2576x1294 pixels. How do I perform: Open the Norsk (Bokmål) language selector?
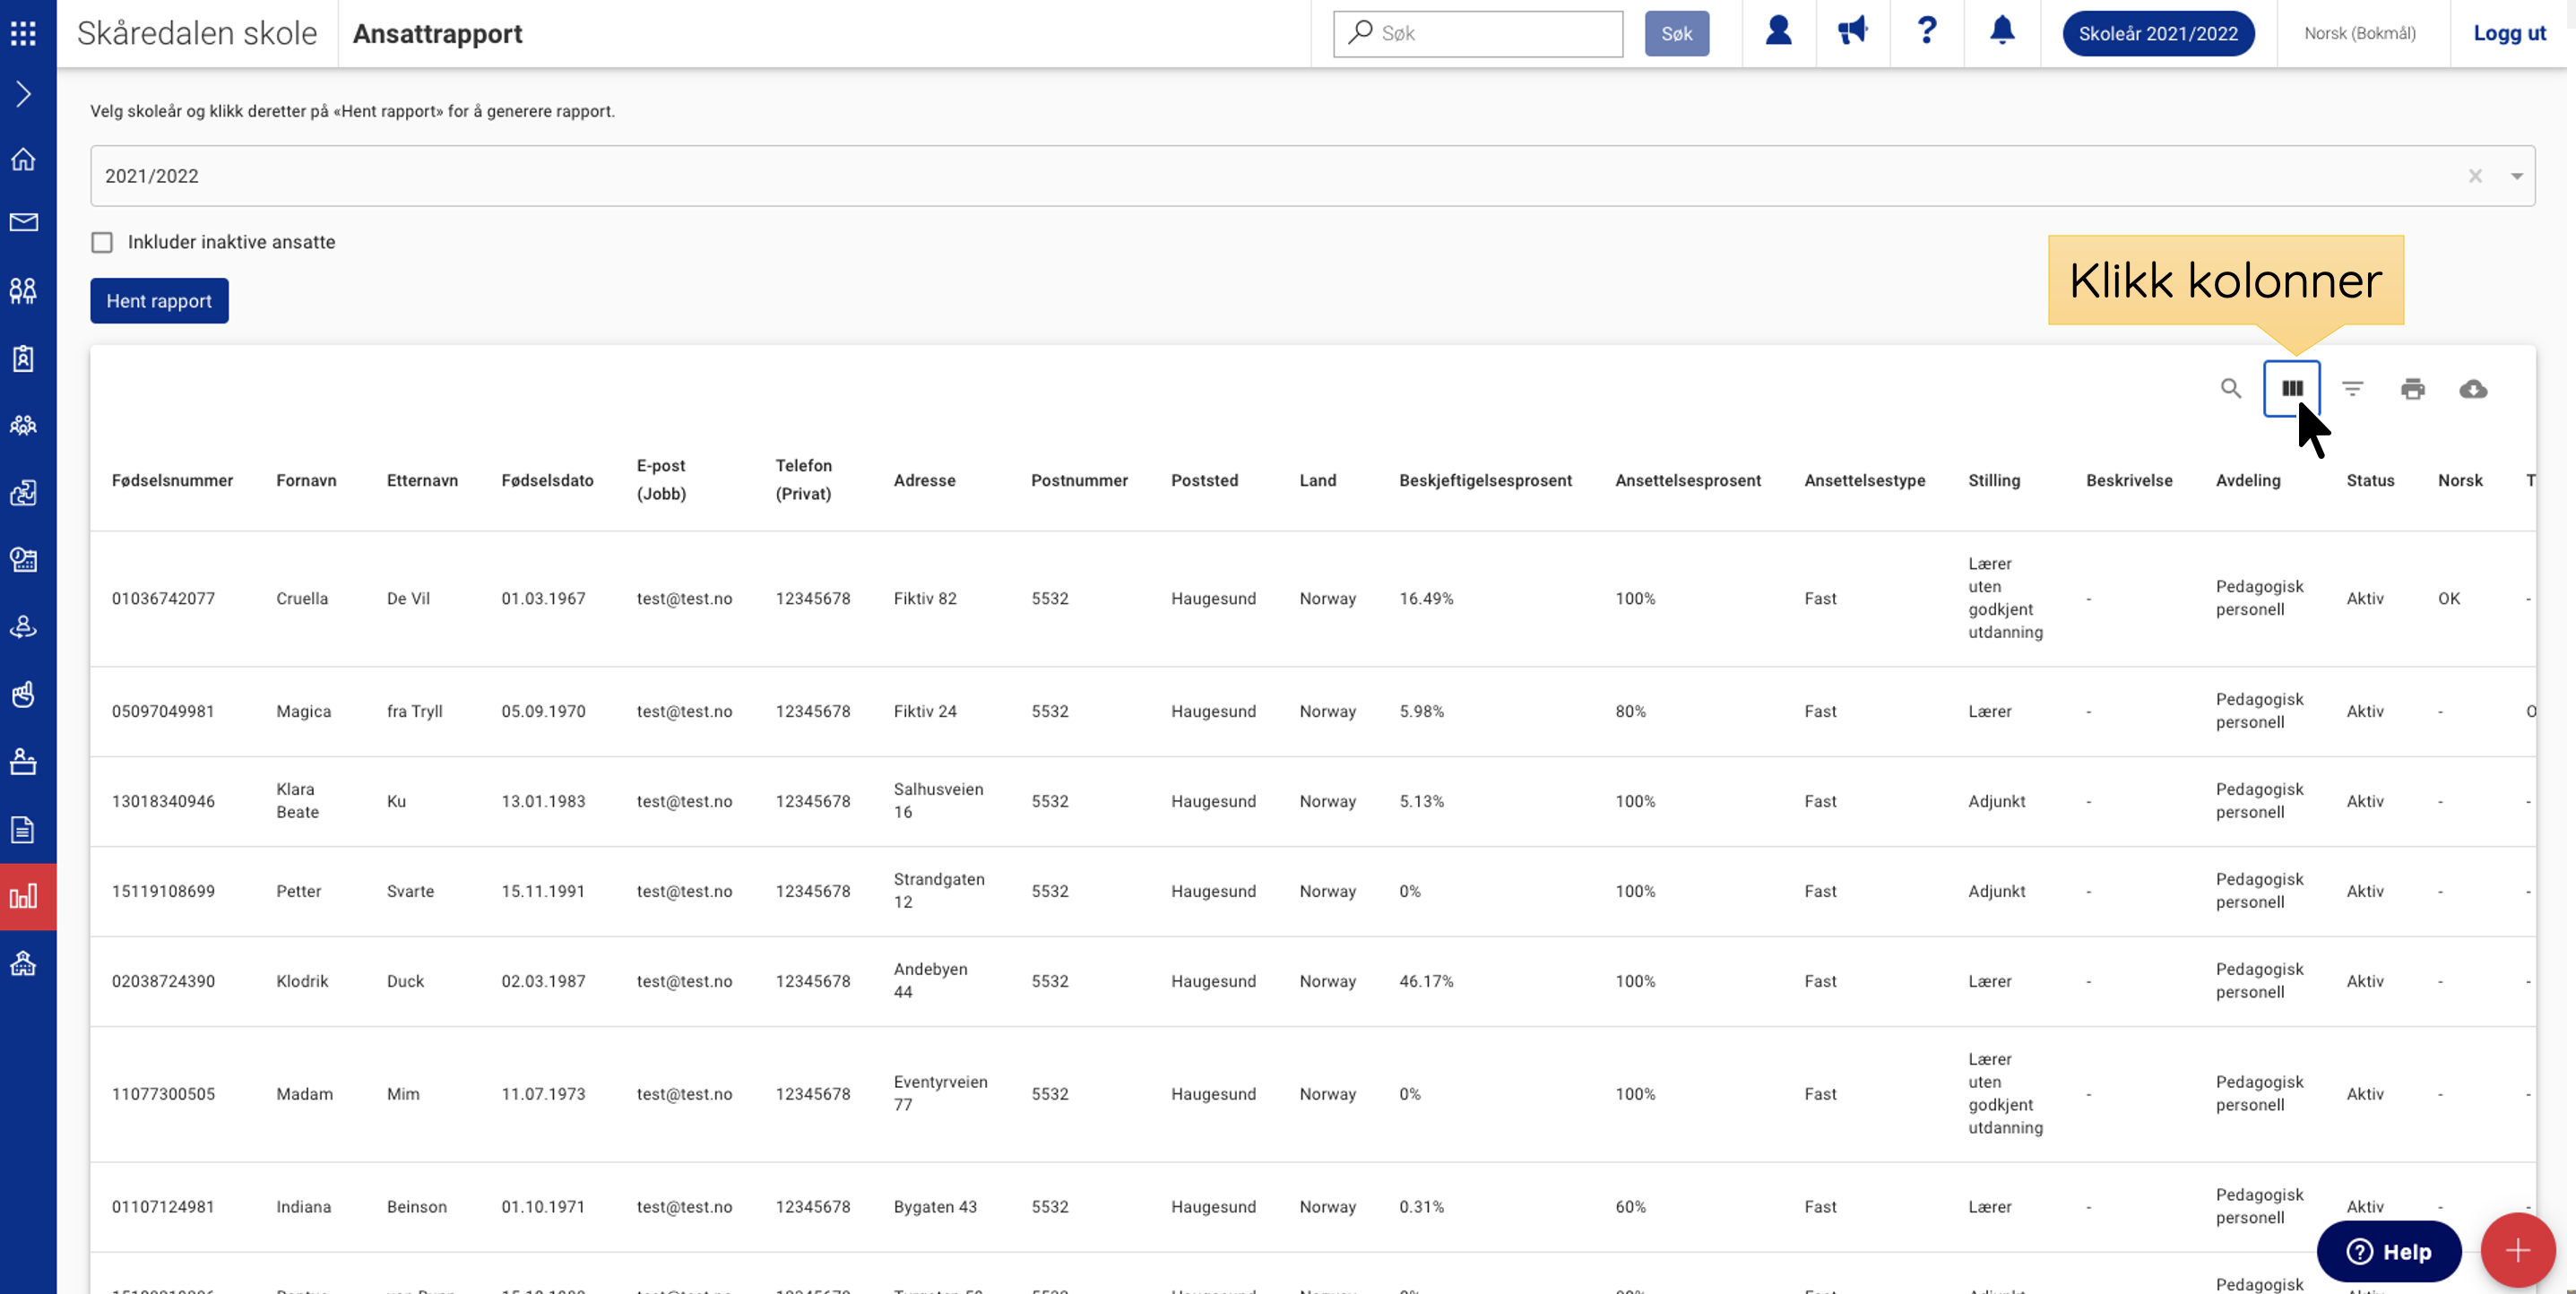(2359, 33)
